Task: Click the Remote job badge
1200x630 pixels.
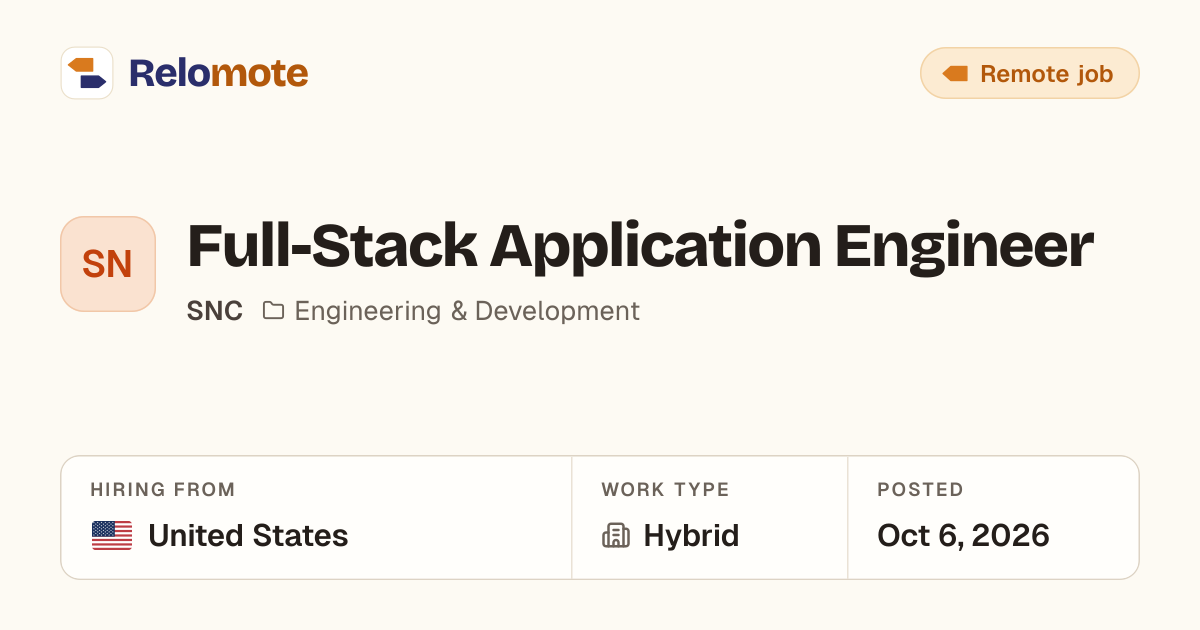Action: click(1029, 73)
